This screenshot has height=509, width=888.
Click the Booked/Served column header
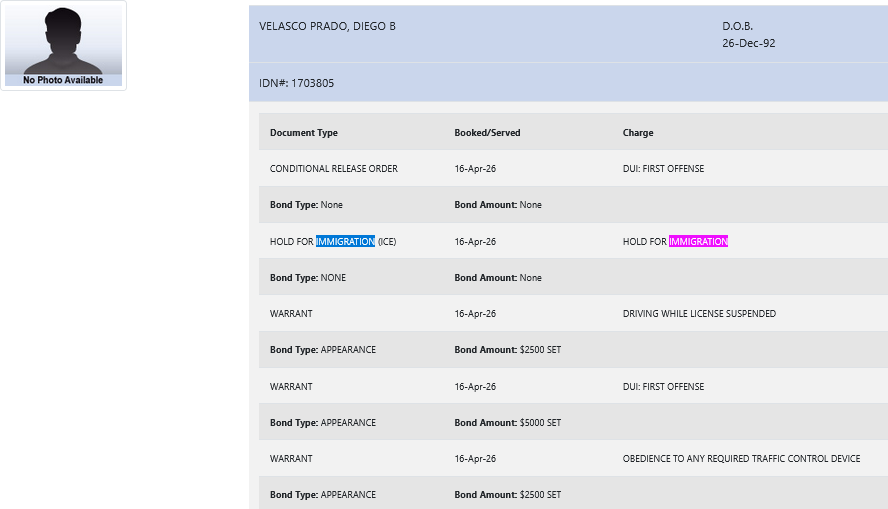[487, 133]
